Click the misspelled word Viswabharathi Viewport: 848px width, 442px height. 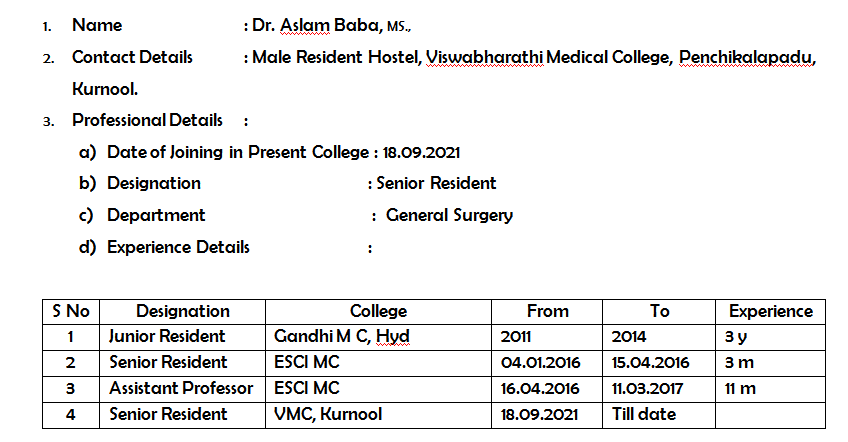click(x=484, y=57)
